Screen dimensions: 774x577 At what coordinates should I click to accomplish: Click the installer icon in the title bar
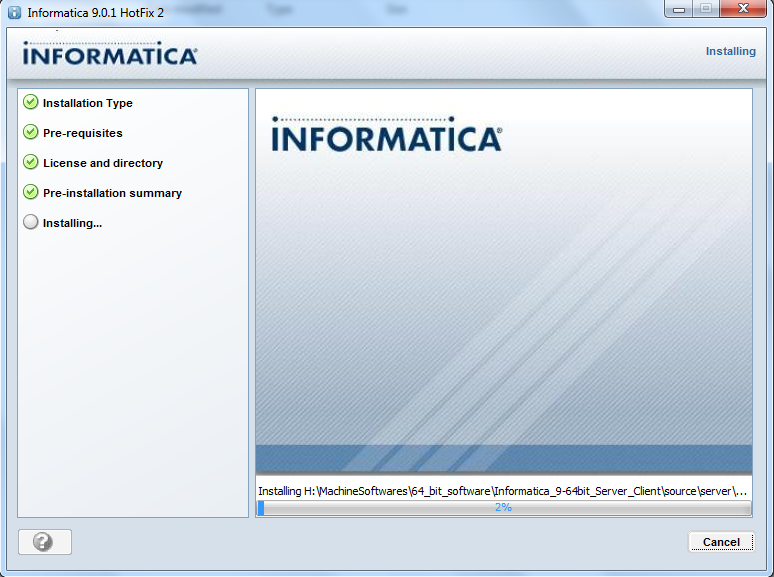point(14,12)
